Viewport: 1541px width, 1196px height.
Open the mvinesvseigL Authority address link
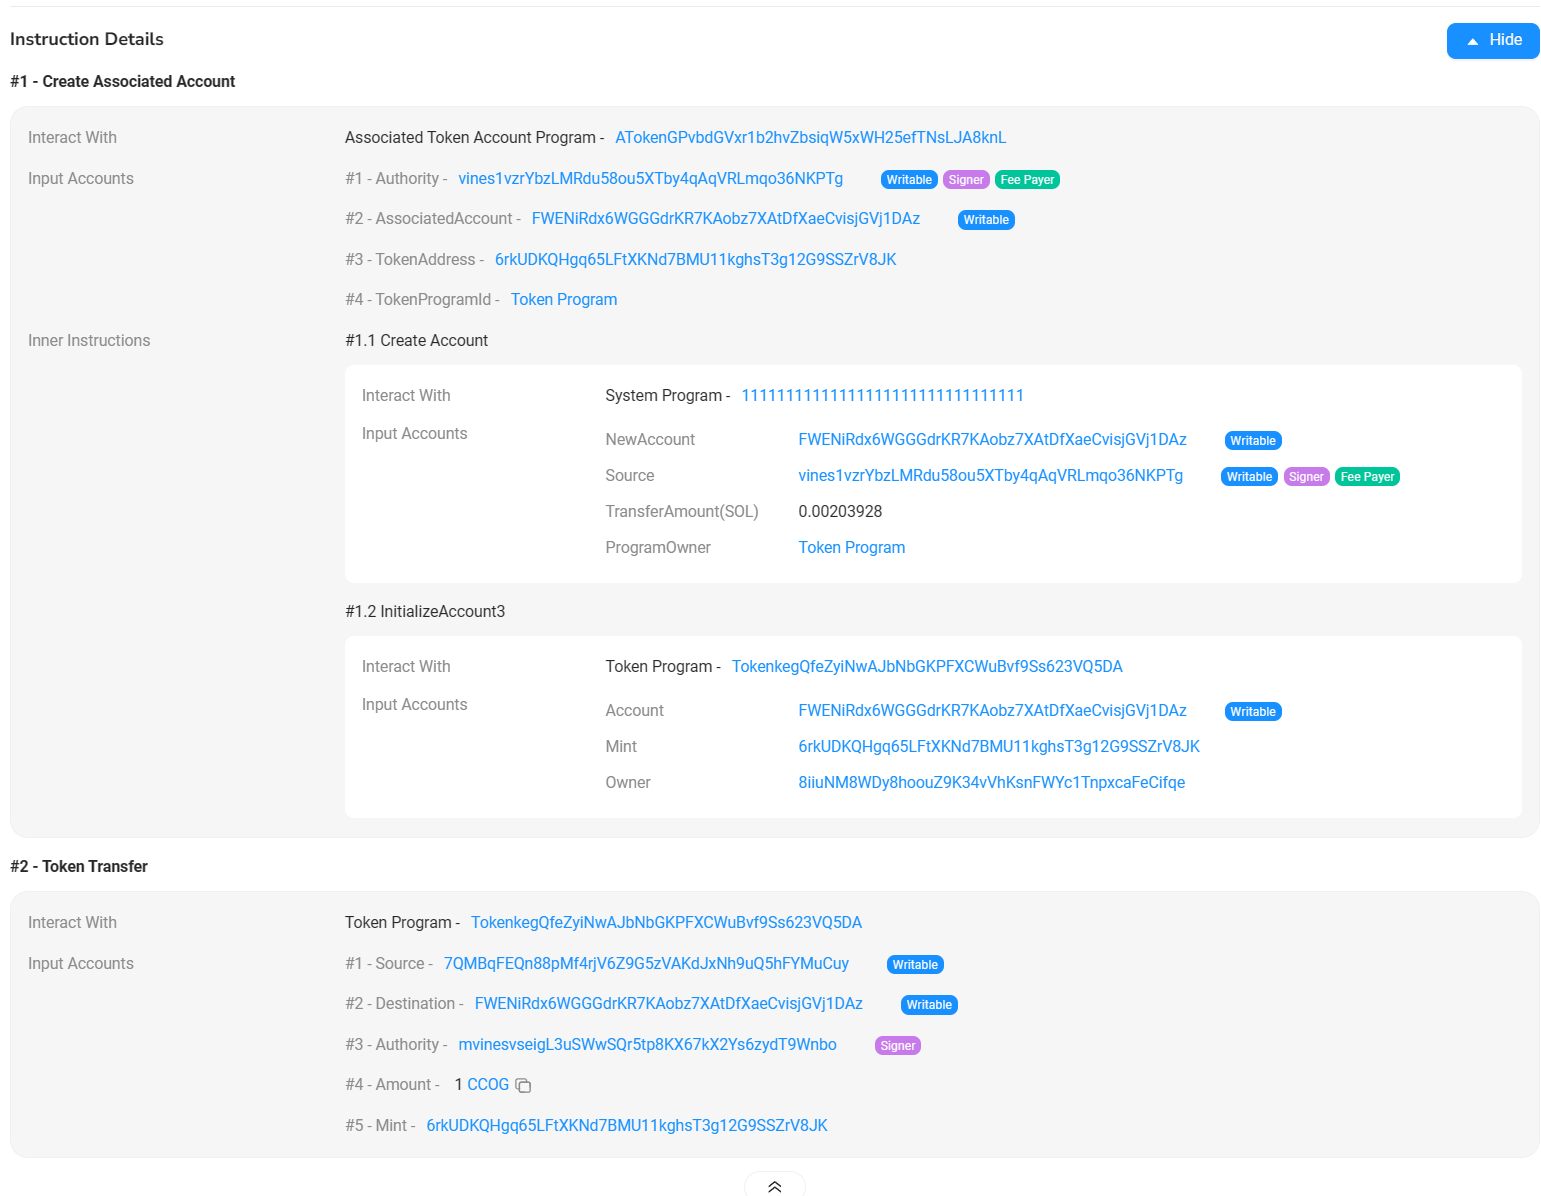(647, 1045)
